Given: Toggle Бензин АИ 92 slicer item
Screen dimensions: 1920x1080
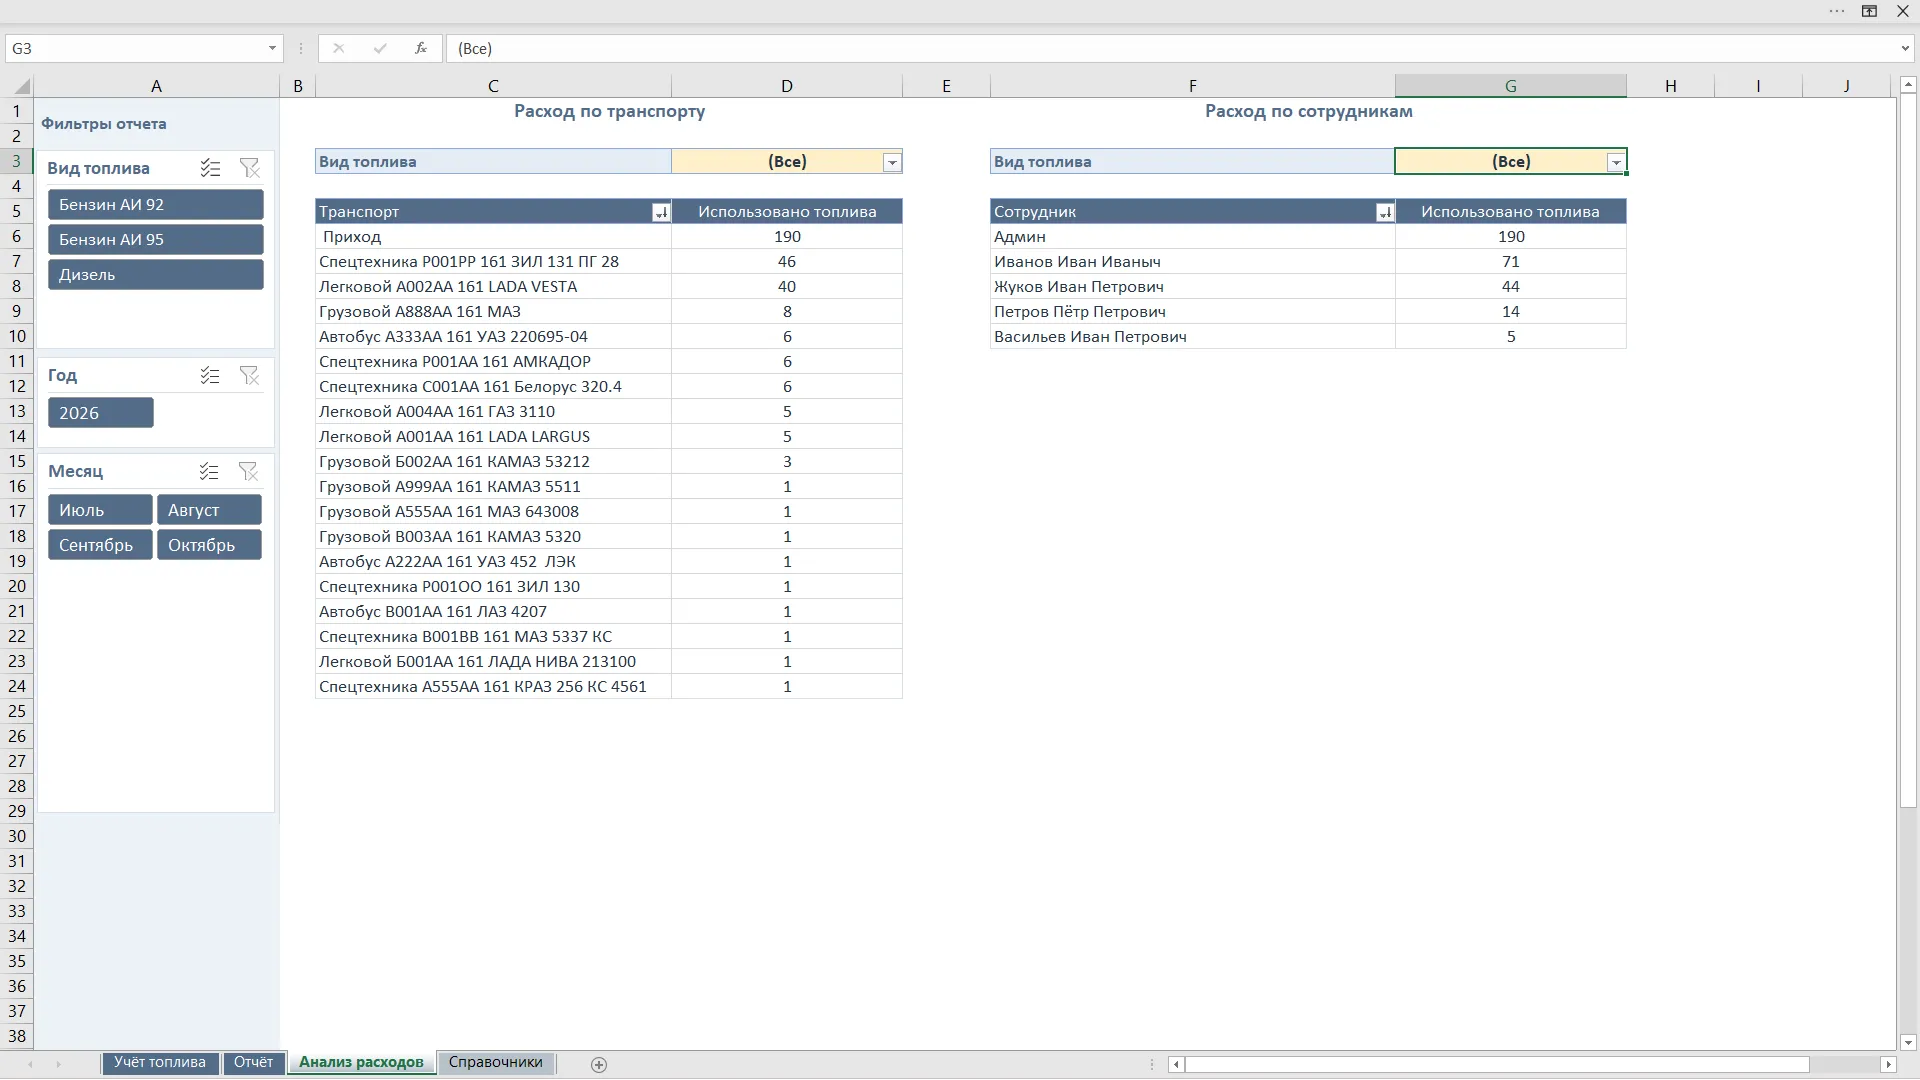Looking at the screenshot, I should coord(156,204).
